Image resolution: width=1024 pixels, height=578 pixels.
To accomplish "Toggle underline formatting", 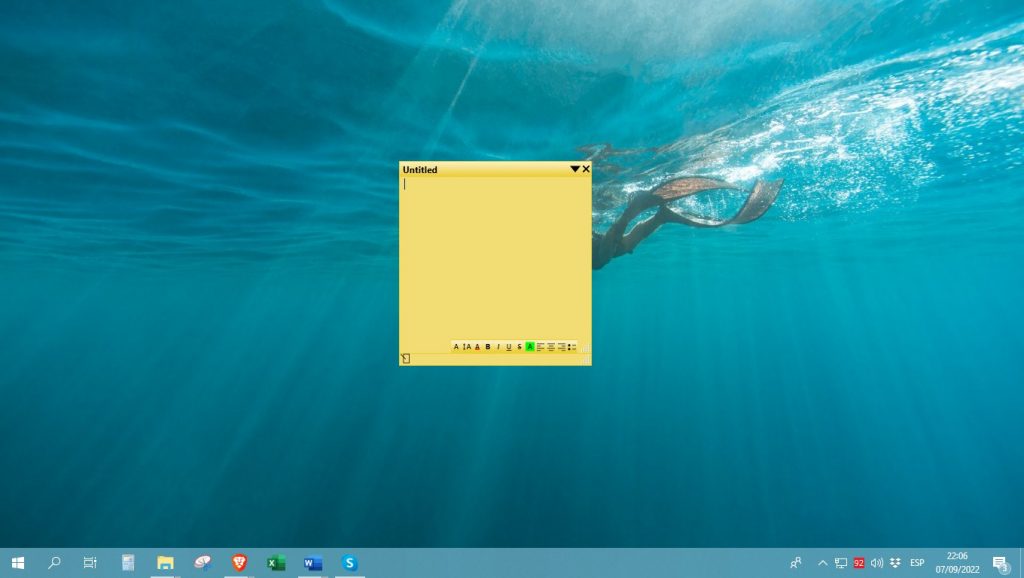I will tap(509, 346).
